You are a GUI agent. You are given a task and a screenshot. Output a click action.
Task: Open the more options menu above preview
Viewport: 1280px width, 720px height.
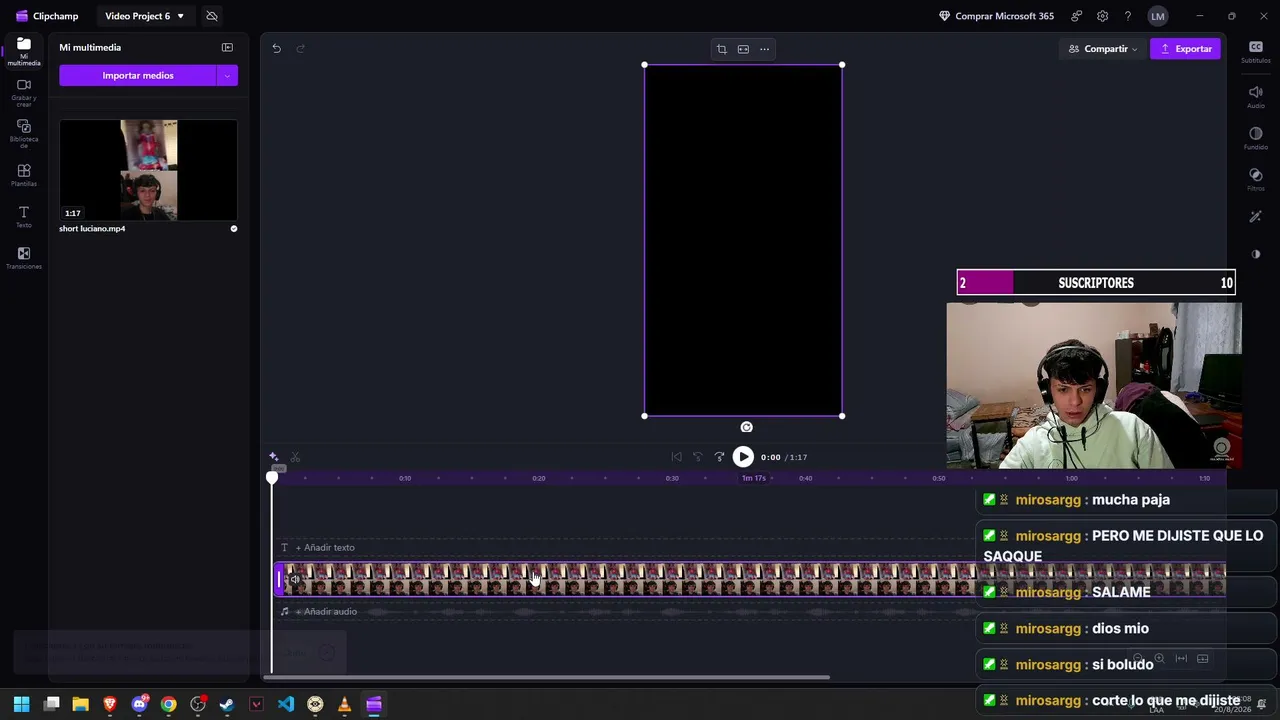coord(765,49)
